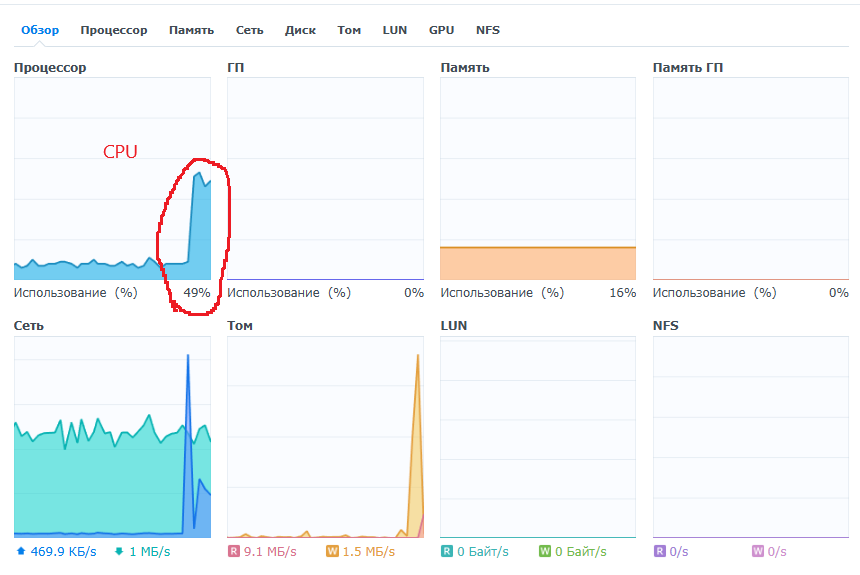Click the NFS read R icon
The image size is (860, 575).
(660, 551)
